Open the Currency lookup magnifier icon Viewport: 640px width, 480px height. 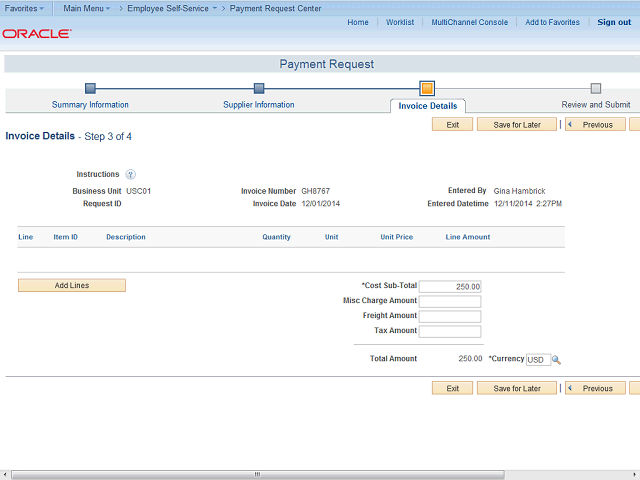(556, 360)
